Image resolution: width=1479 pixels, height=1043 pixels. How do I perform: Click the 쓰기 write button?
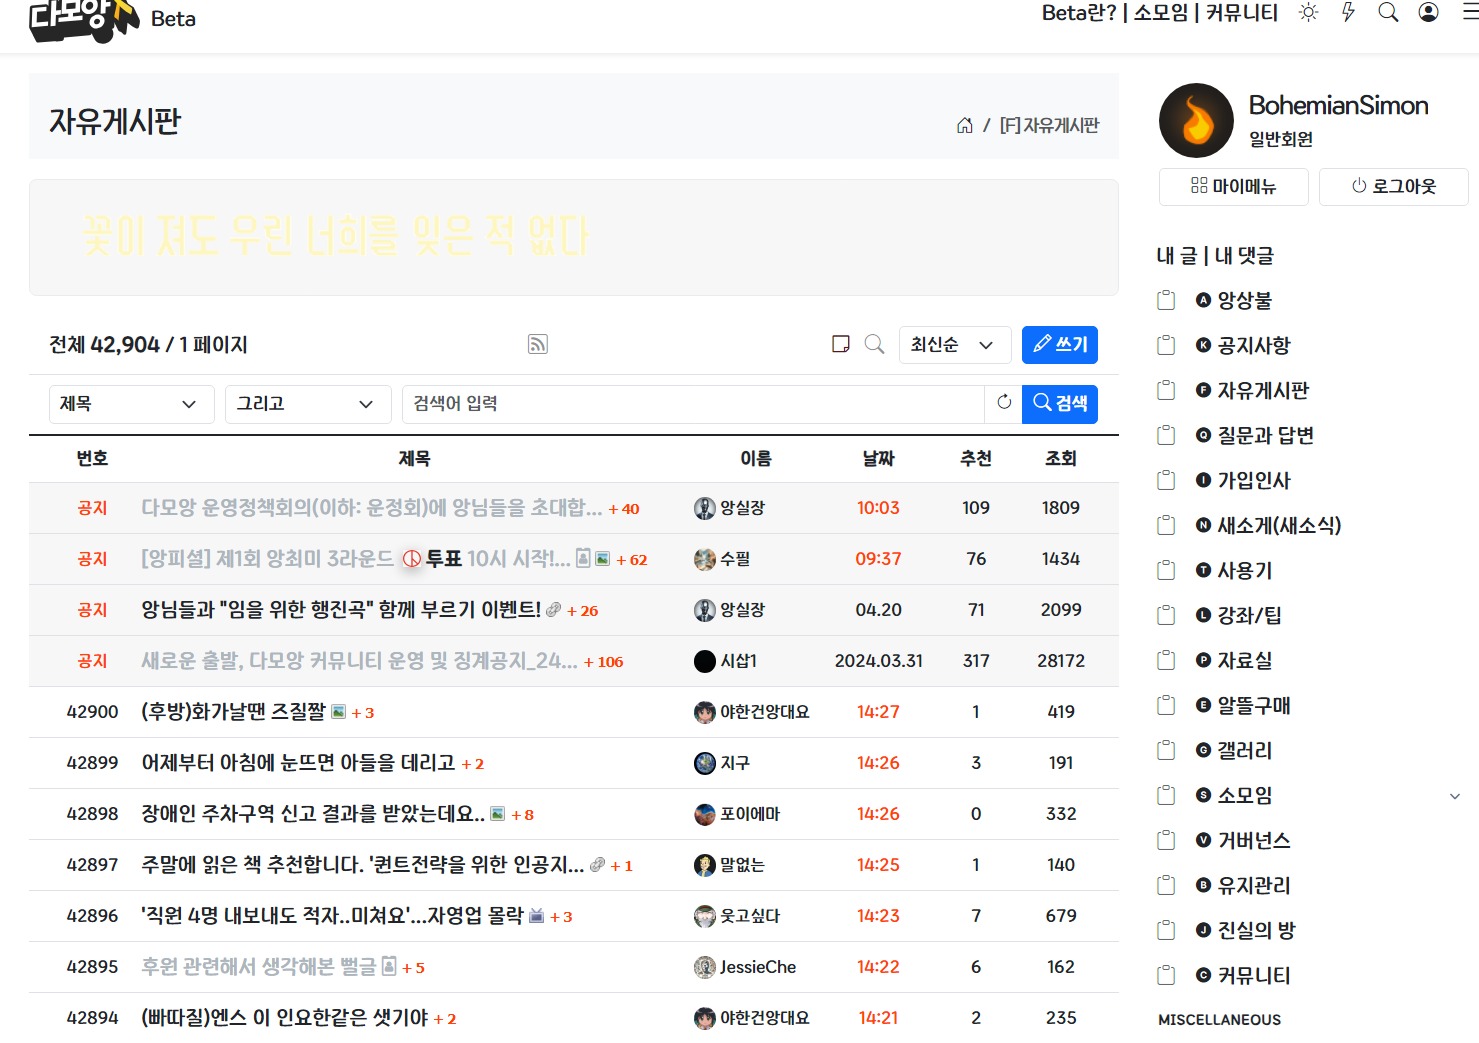click(x=1060, y=345)
